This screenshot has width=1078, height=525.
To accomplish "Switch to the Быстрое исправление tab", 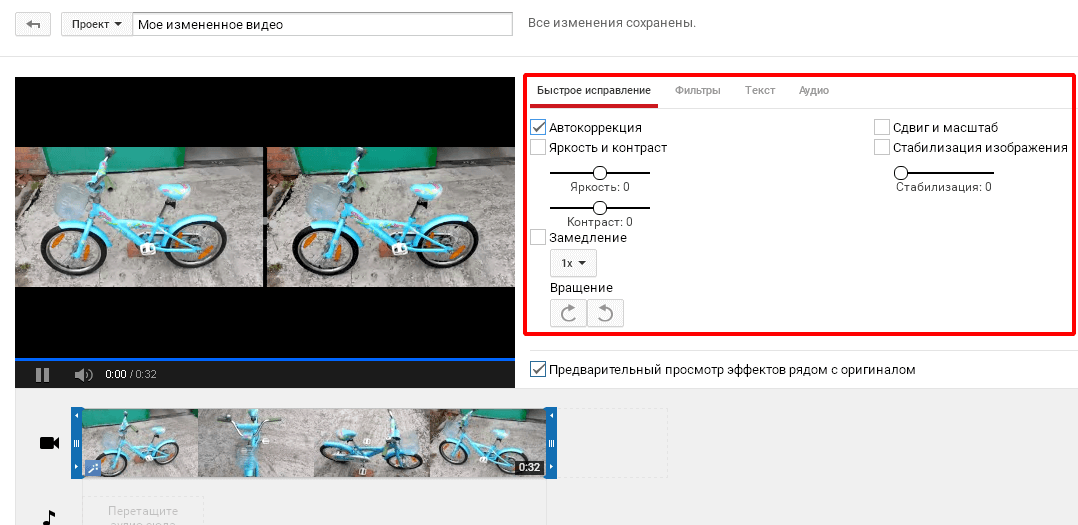I will [x=593, y=91].
